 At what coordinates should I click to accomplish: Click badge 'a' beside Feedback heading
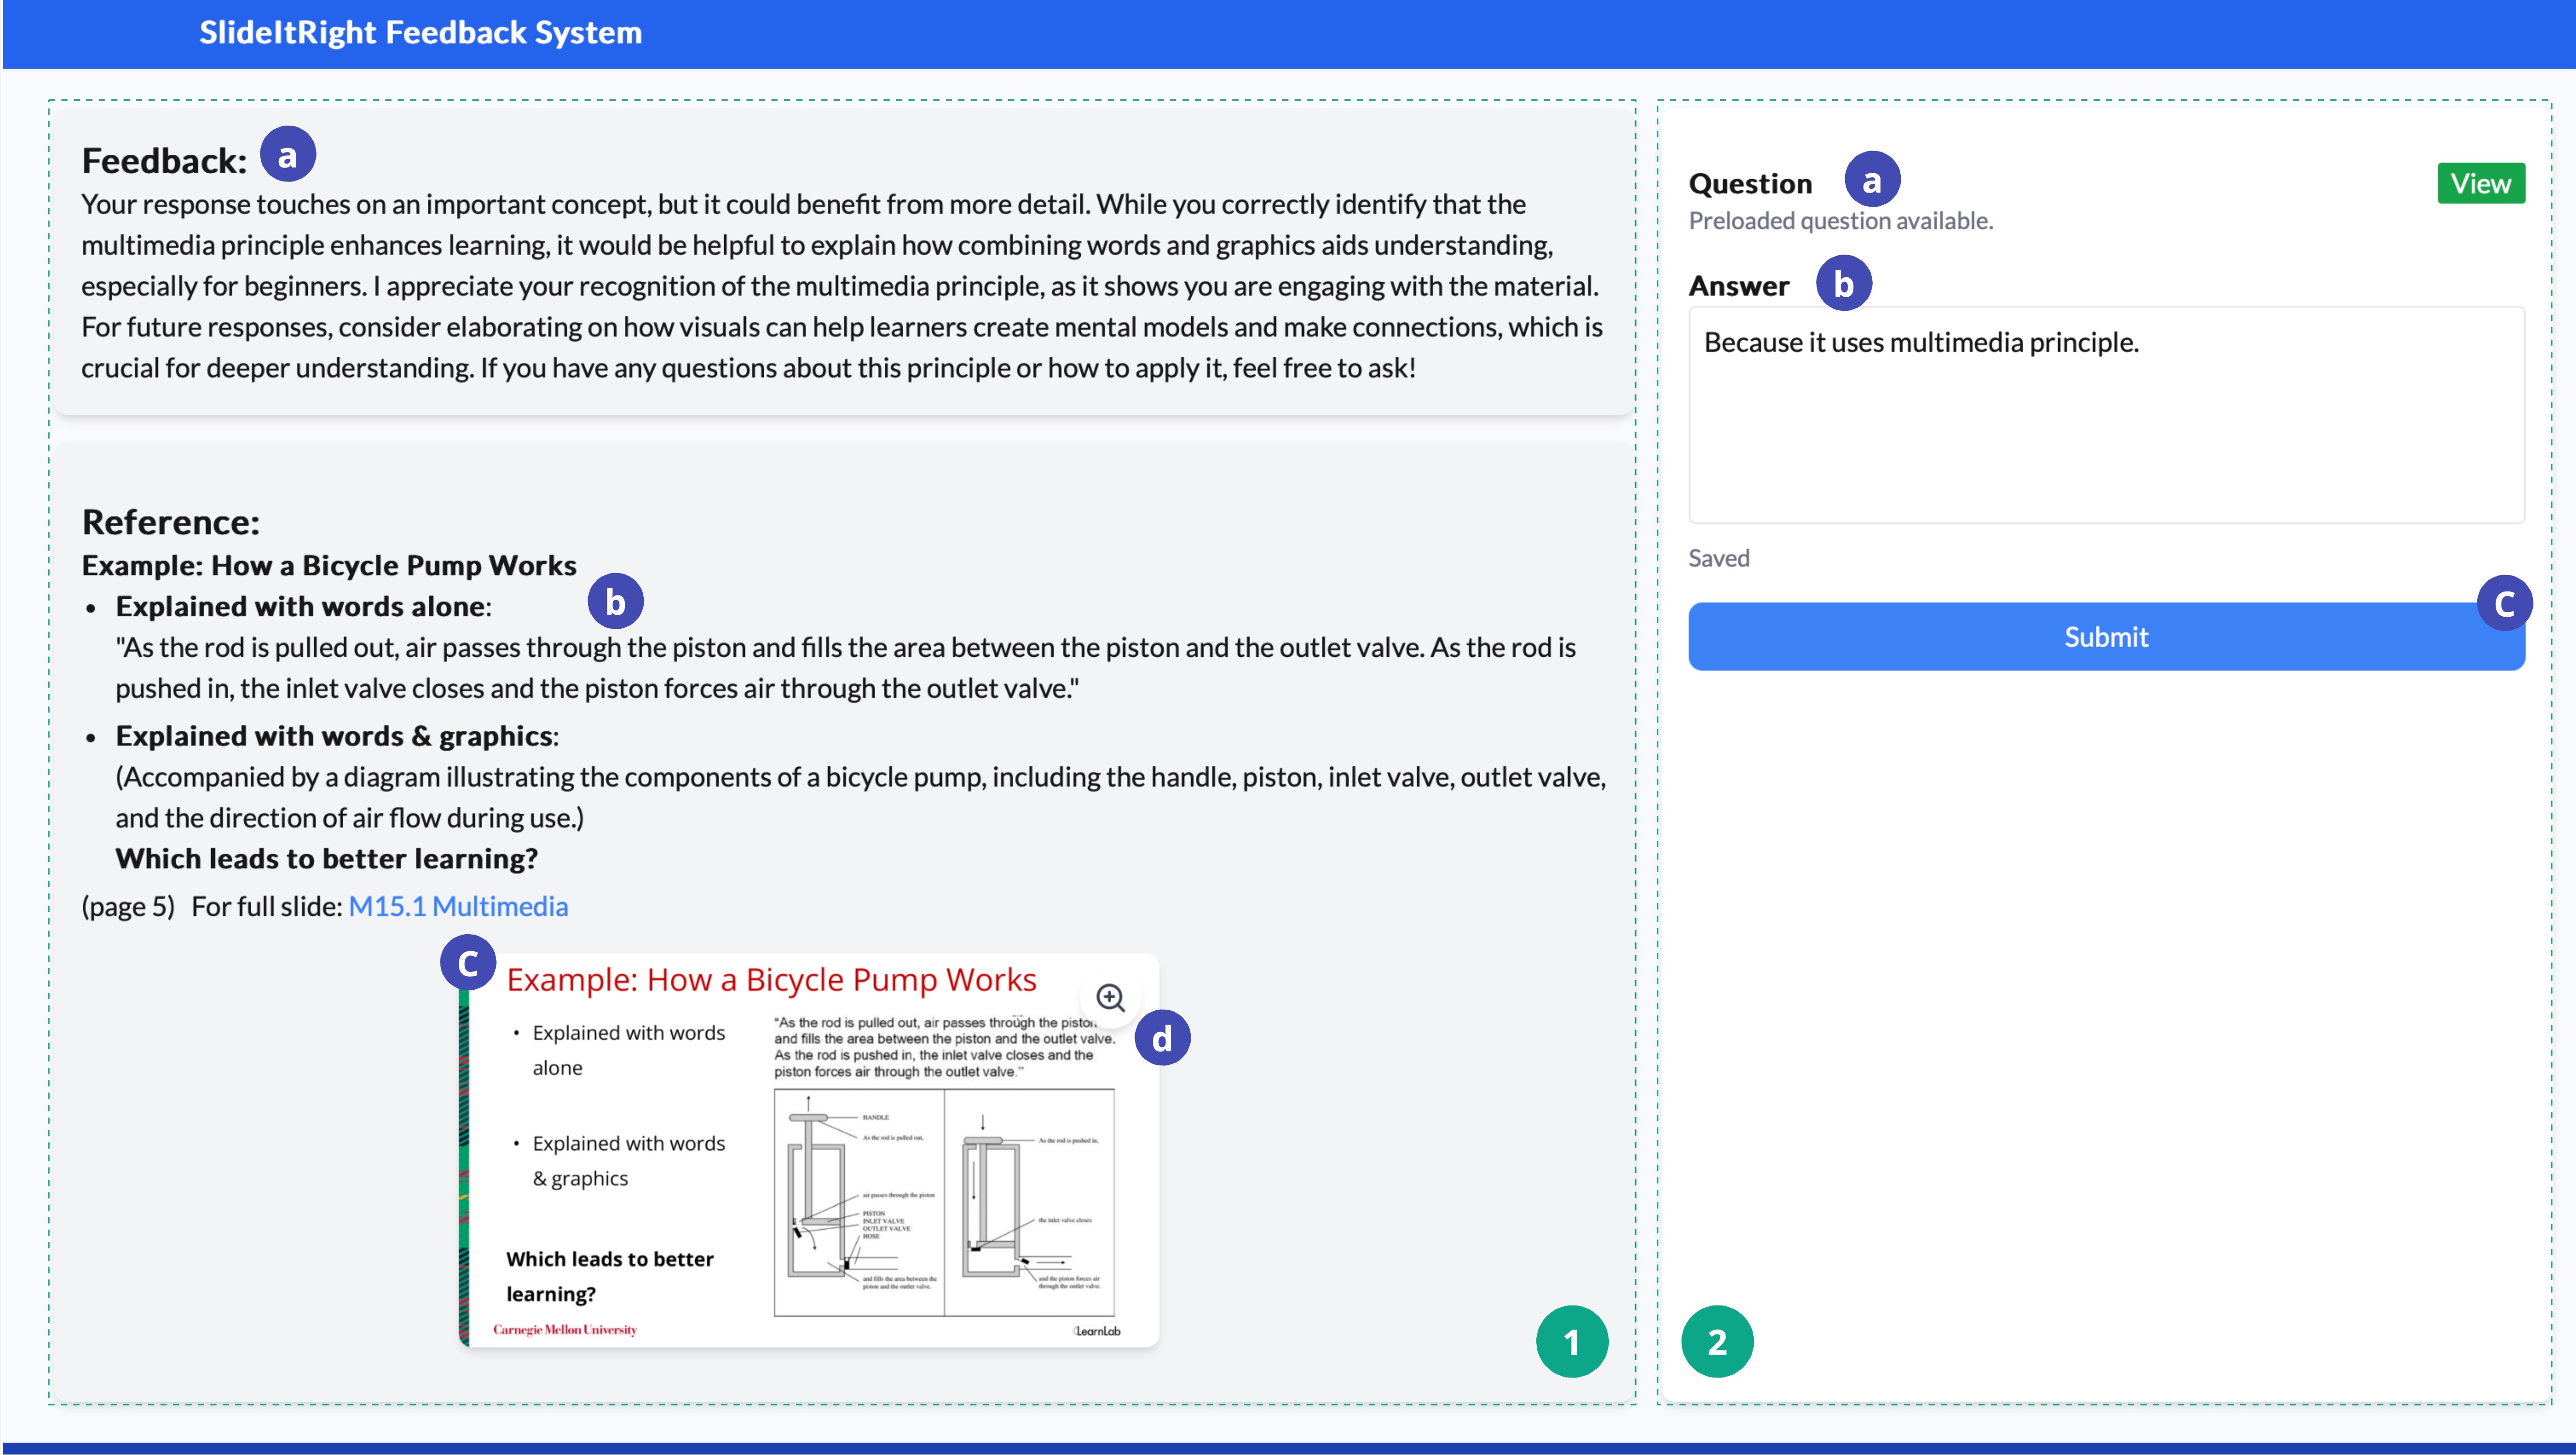point(288,155)
